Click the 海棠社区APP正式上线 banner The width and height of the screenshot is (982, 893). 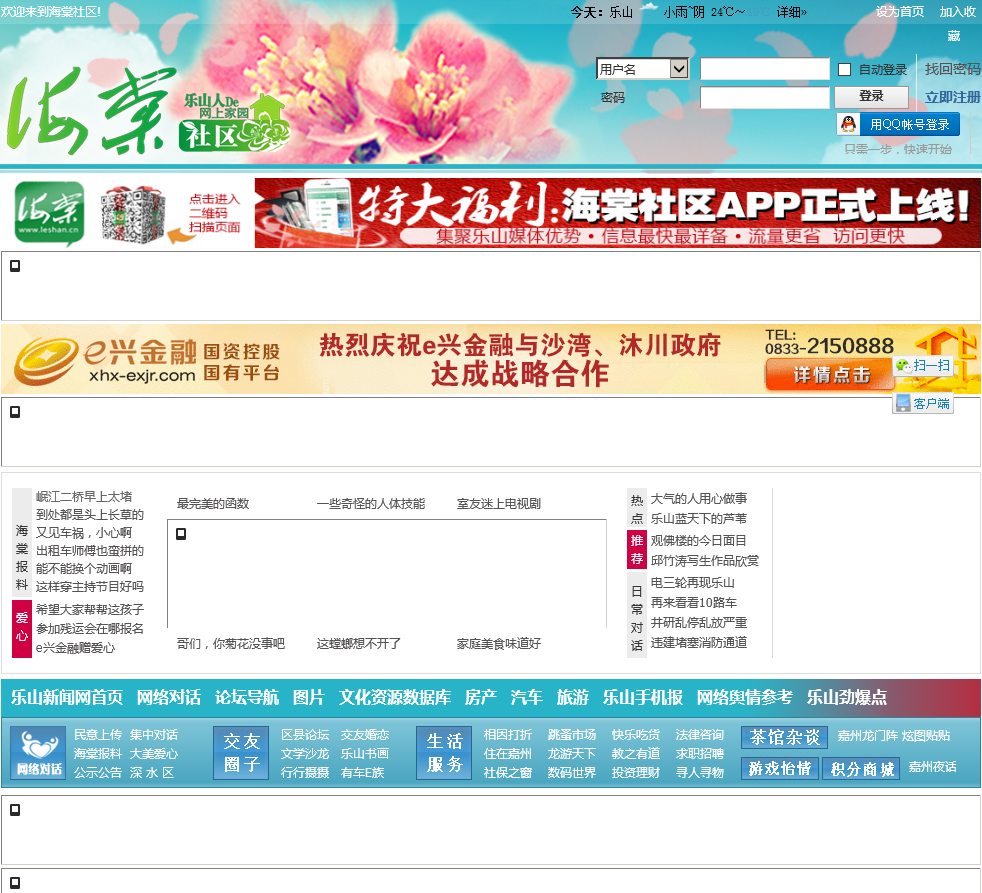click(618, 213)
